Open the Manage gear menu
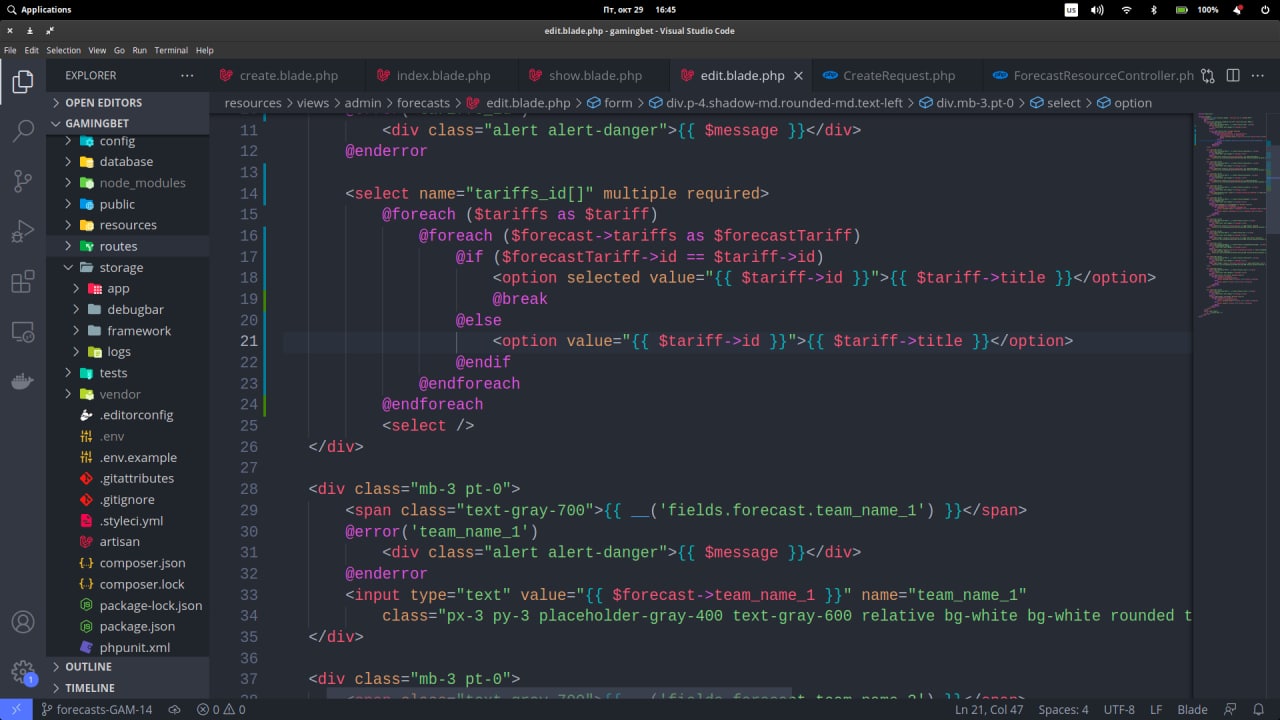 [22, 671]
